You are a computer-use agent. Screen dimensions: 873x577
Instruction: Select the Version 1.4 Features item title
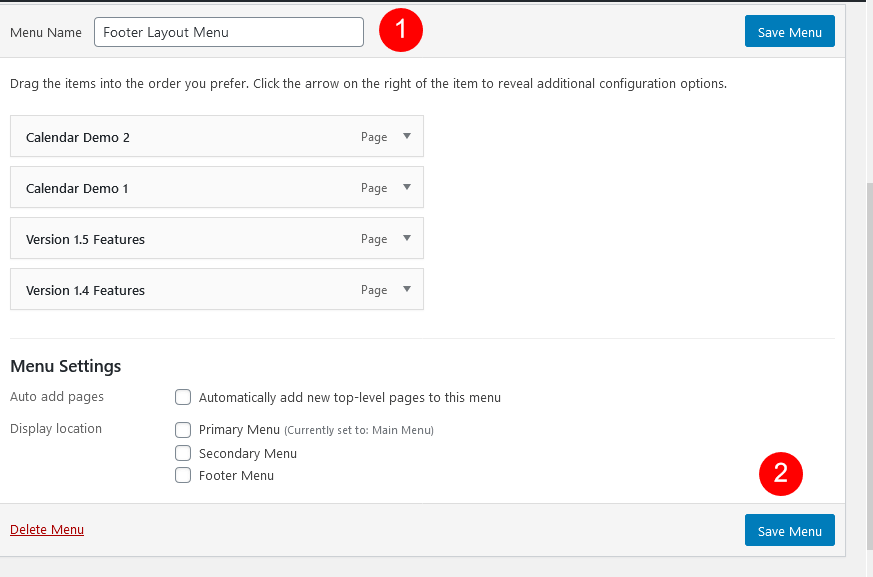click(85, 291)
